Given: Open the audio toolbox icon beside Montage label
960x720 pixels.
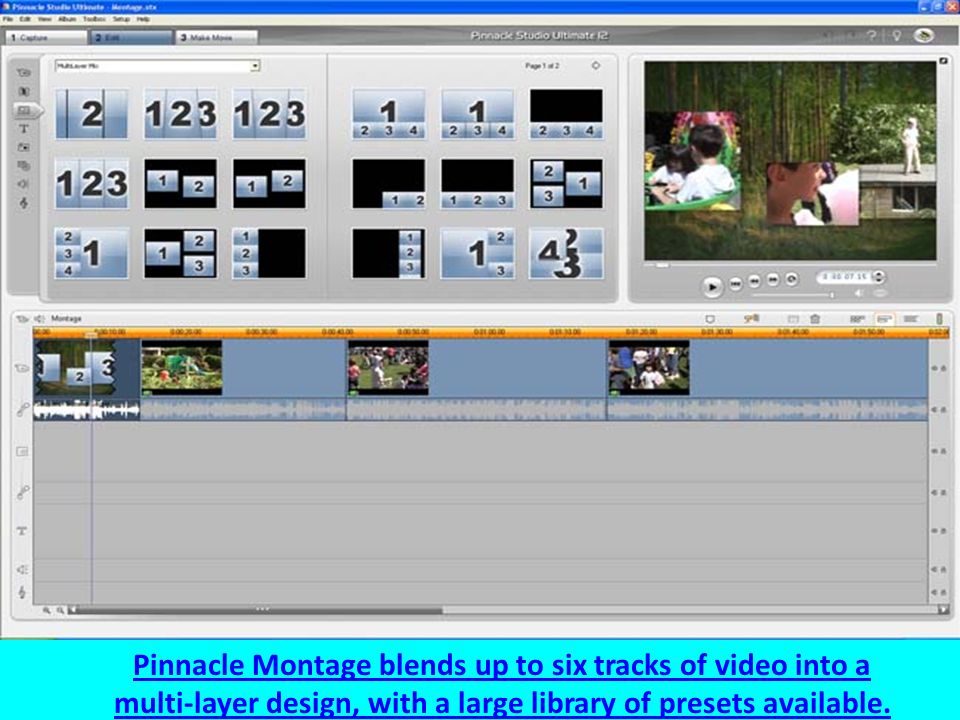Looking at the screenshot, I should [x=39, y=319].
